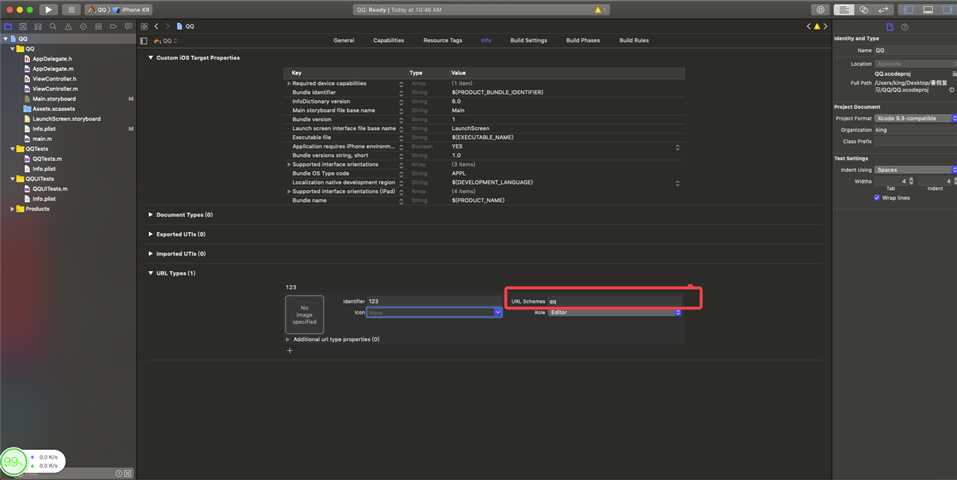The width and height of the screenshot is (957, 480).
Task: Open the Report navigator icon
Action: click(128, 27)
